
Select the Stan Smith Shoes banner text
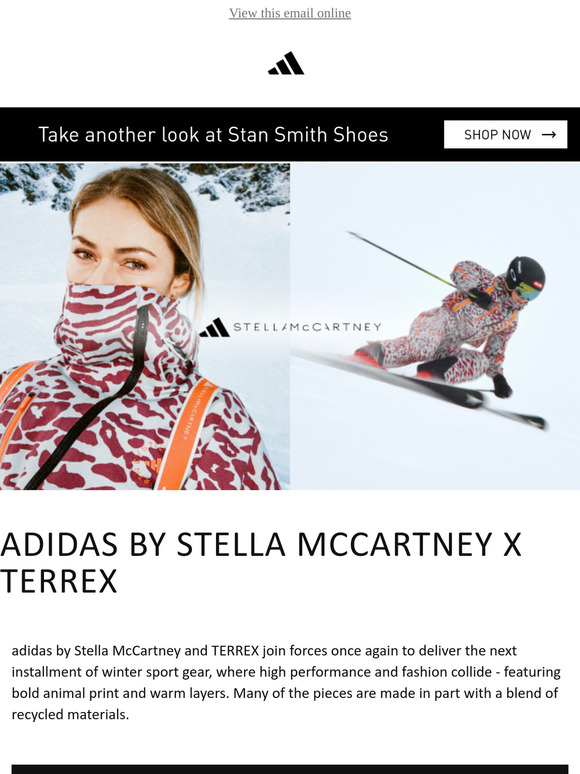[213, 134]
